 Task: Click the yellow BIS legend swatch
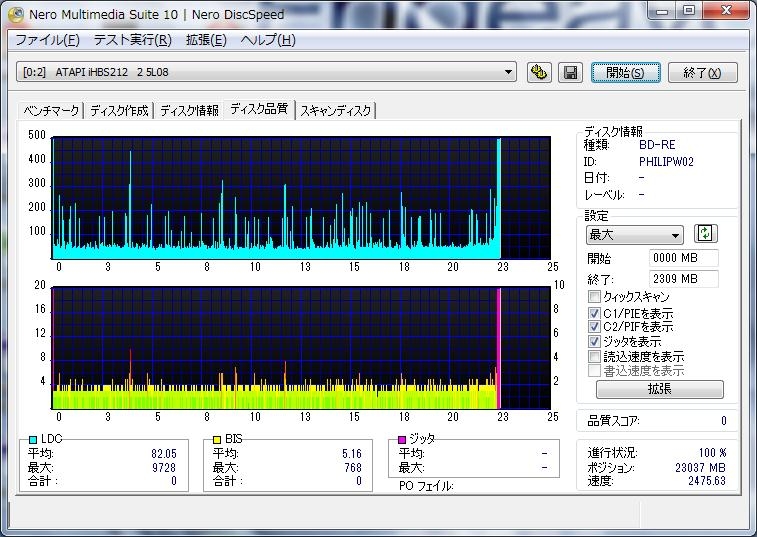coord(217,439)
